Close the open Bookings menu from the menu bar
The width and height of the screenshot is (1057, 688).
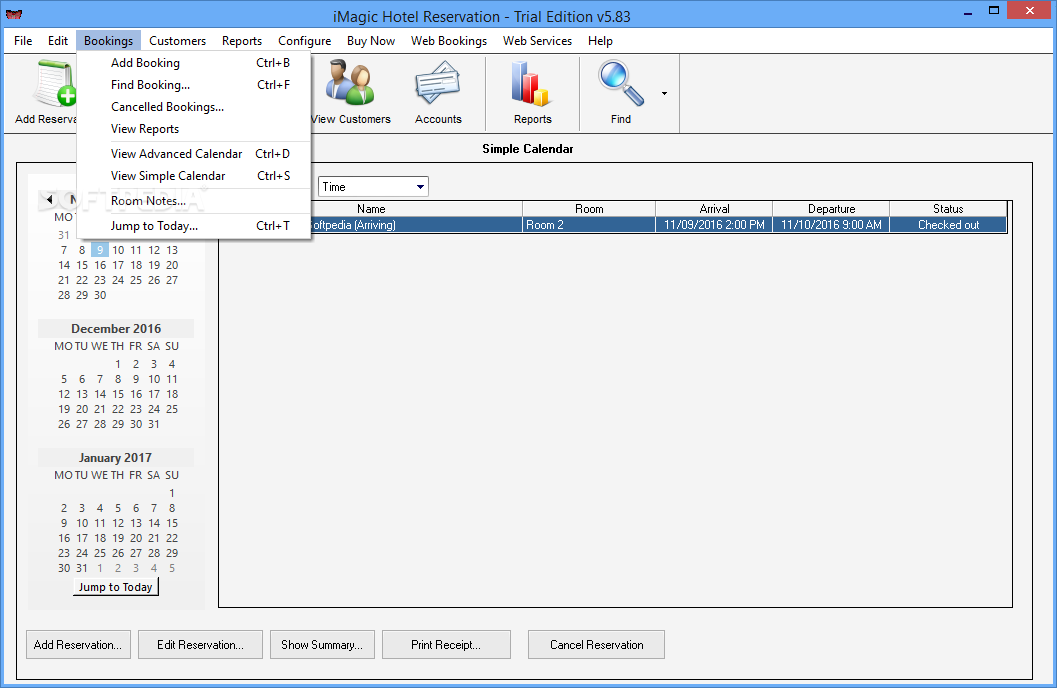click(109, 40)
